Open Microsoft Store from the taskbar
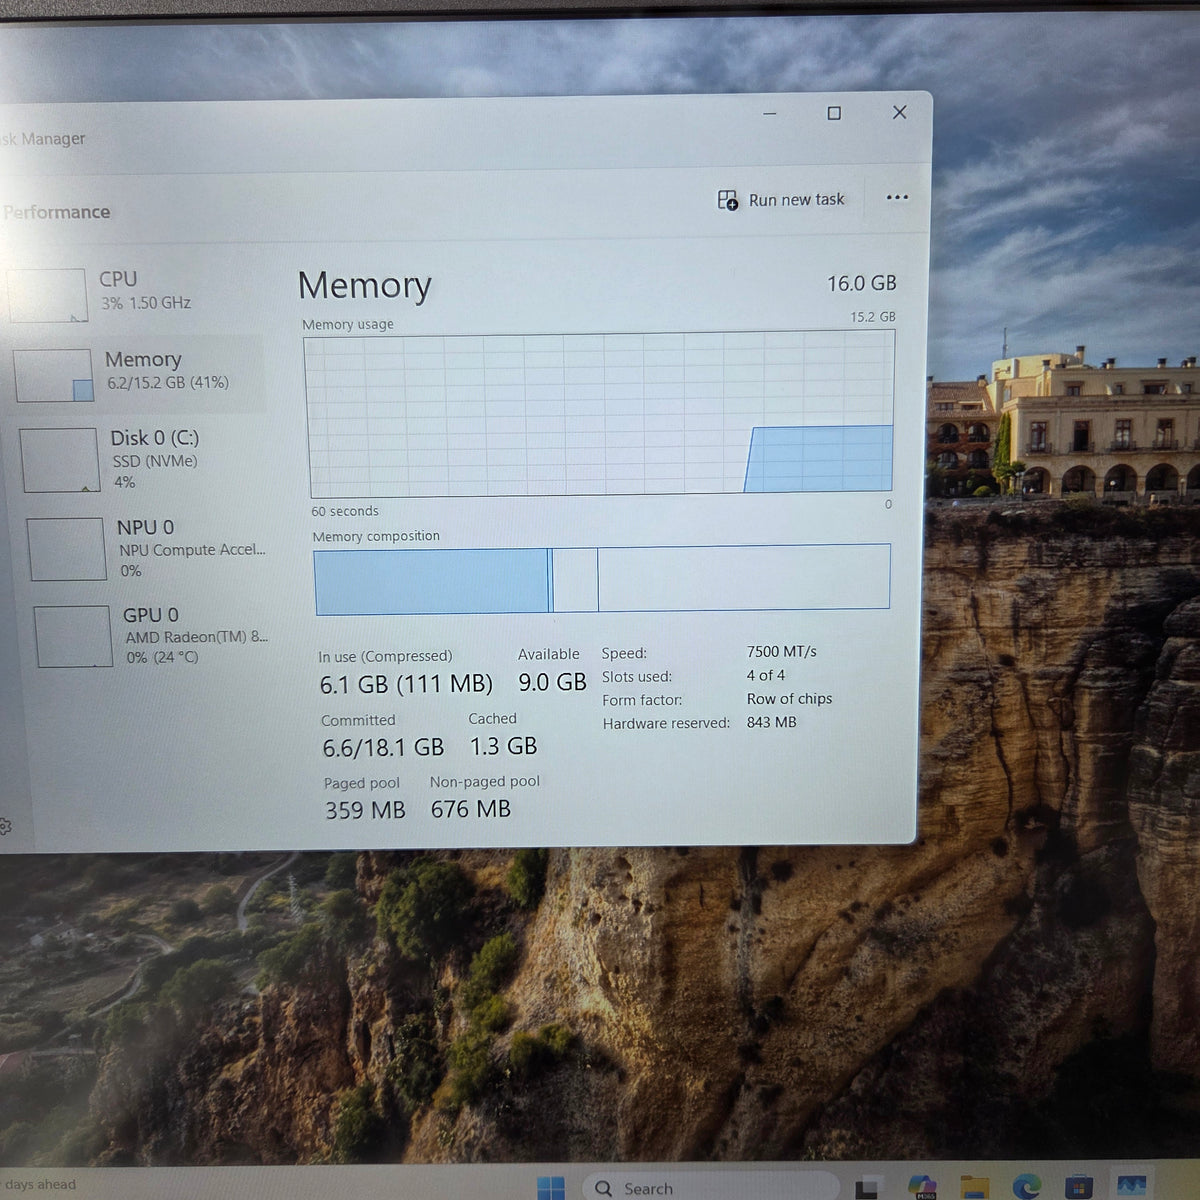 tap(1079, 1187)
